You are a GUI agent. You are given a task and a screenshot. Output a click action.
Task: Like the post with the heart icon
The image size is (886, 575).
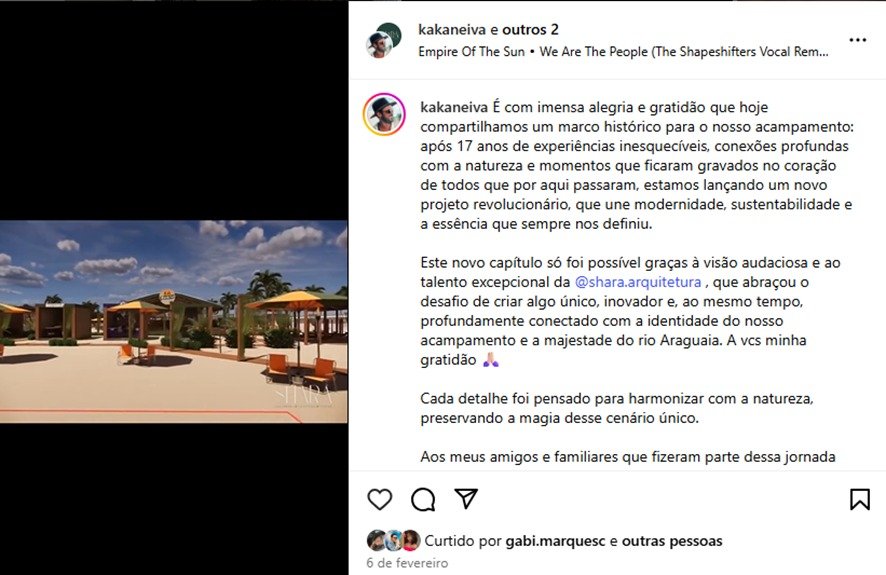[x=380, y=499]
